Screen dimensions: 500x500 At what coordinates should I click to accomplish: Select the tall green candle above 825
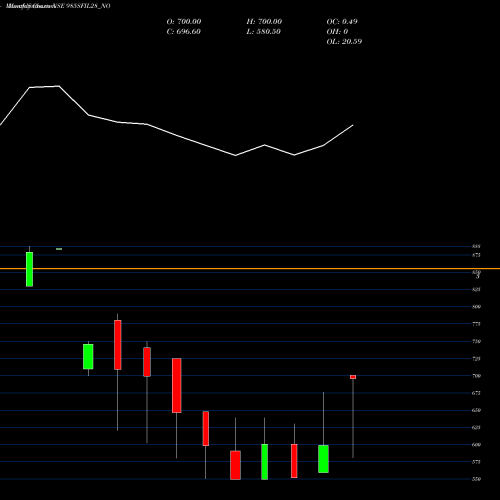click(29, 269)
